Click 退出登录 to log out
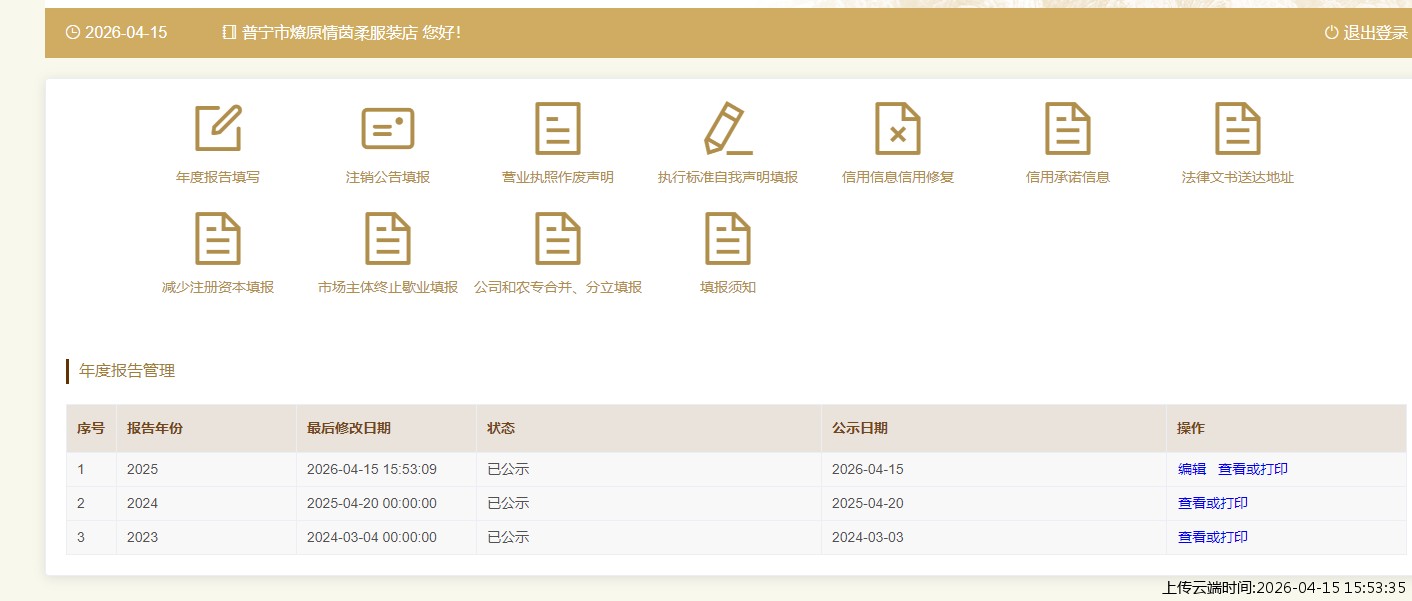The image size is (1412, 601). [1366, 33]
